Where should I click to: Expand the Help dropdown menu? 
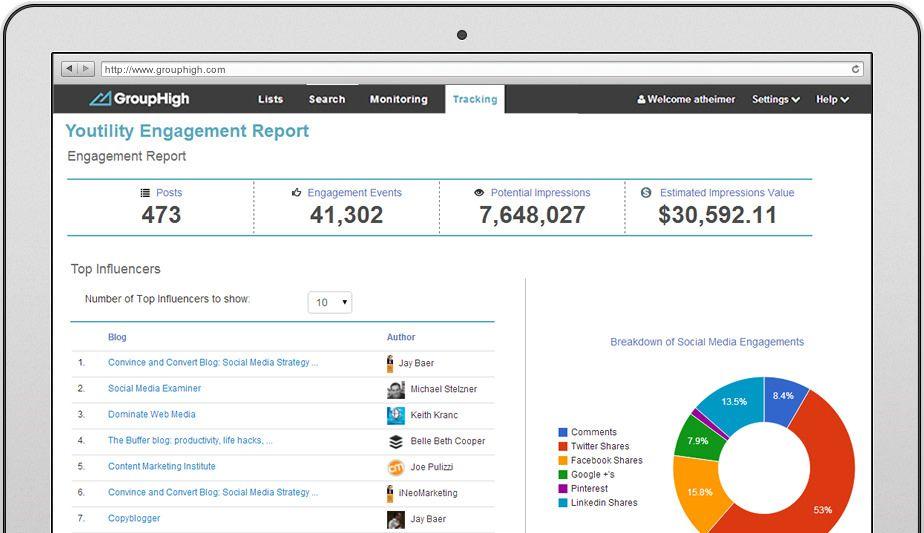832,99
